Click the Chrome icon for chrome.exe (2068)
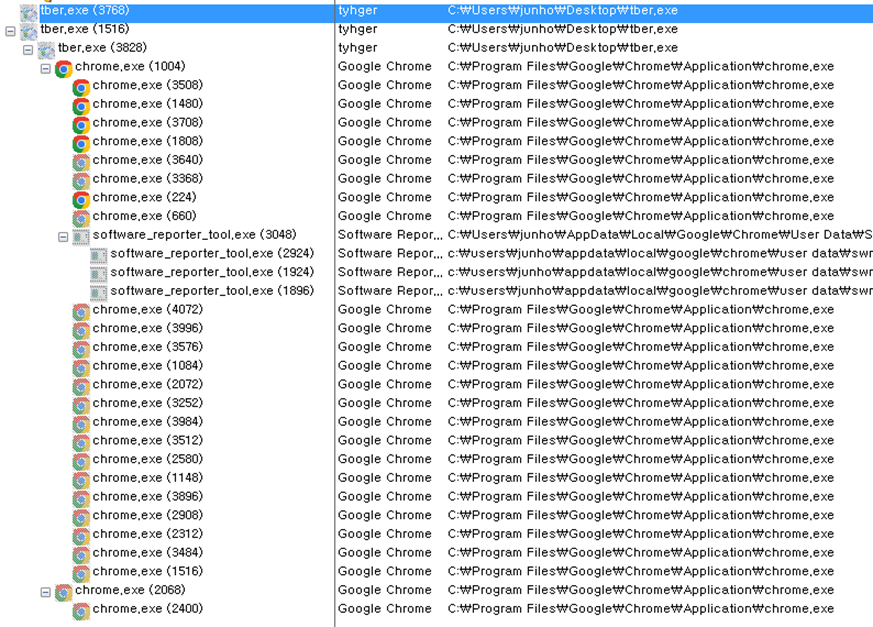873x627 pixels. coord(63,592)
